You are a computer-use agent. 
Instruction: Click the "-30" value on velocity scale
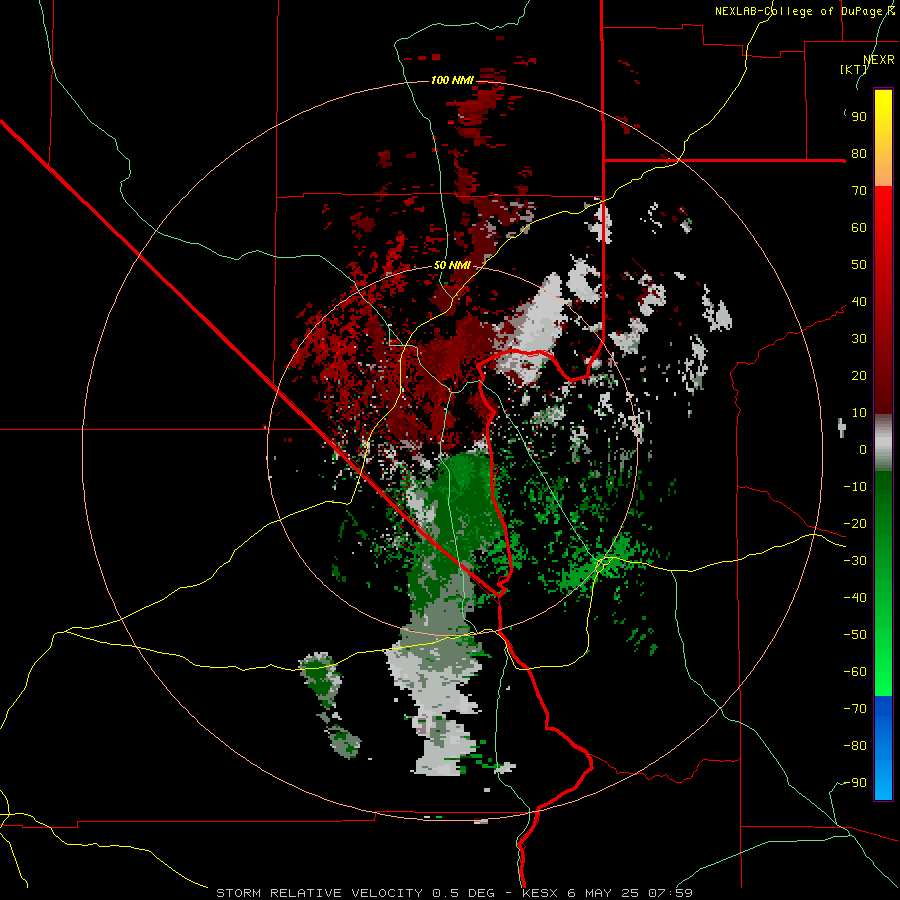[855, 561]
